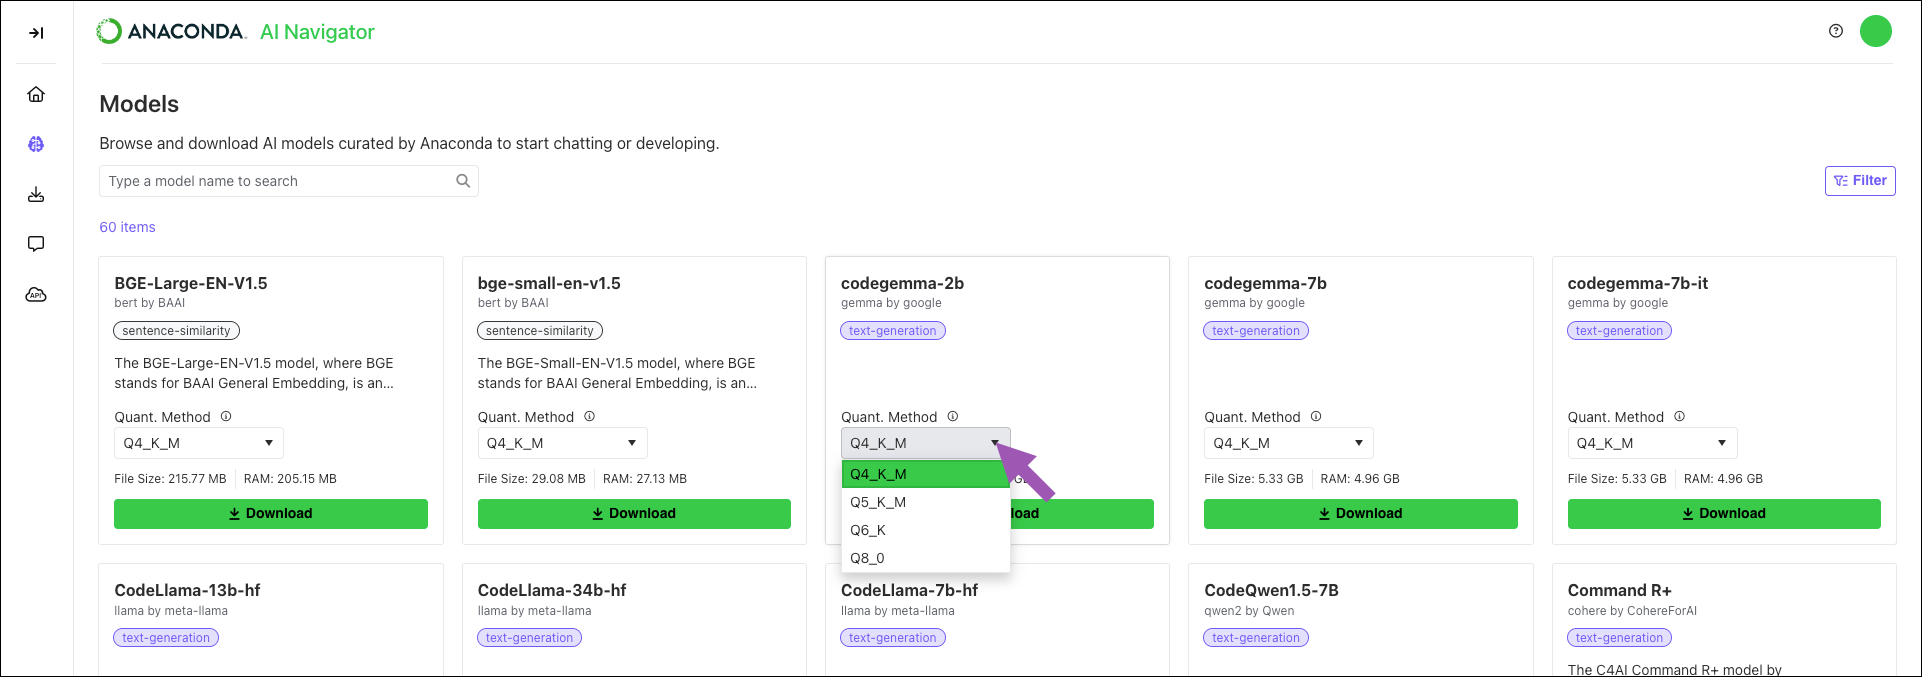This screenshot has height=677, width=1922.
Task: Click the help question mark icon
Action: [x=1836, y=31]
